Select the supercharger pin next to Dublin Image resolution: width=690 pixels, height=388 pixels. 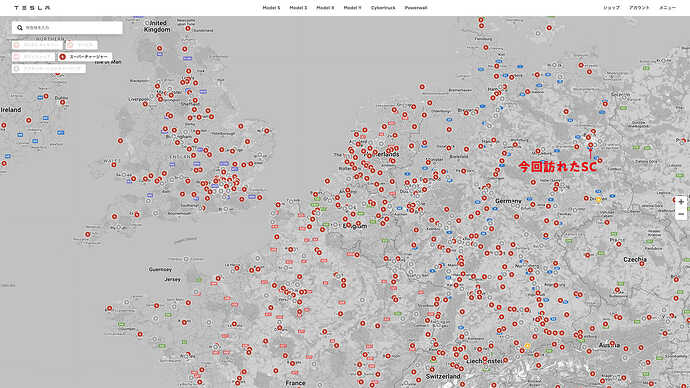[x=62, y=102]
